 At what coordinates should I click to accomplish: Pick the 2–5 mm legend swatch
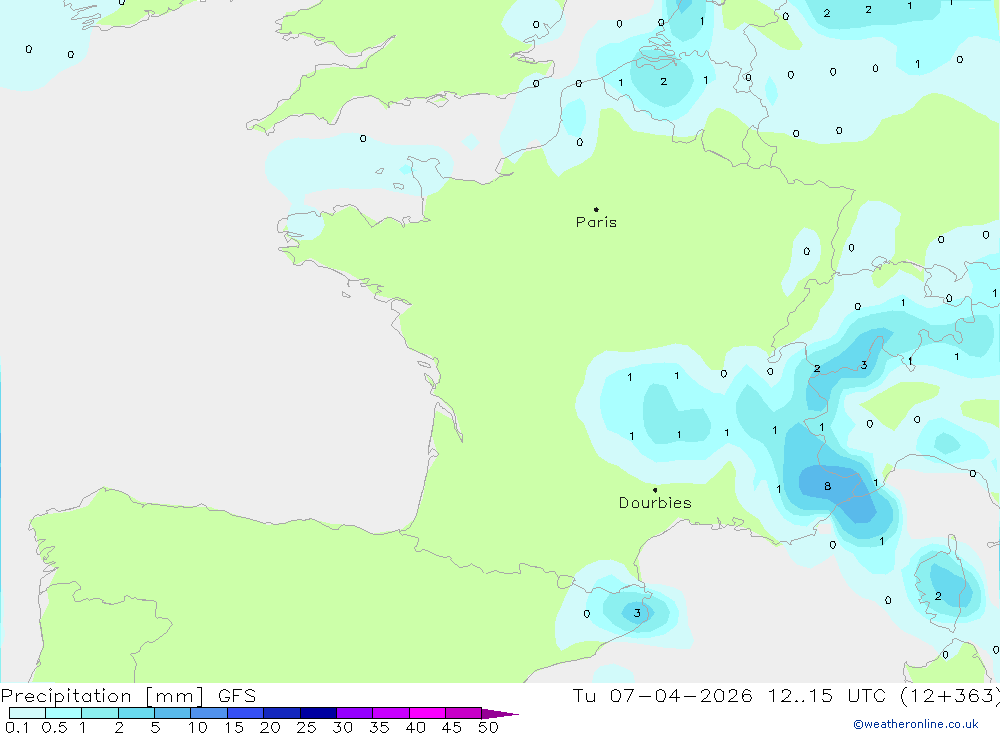pos(136,713)
